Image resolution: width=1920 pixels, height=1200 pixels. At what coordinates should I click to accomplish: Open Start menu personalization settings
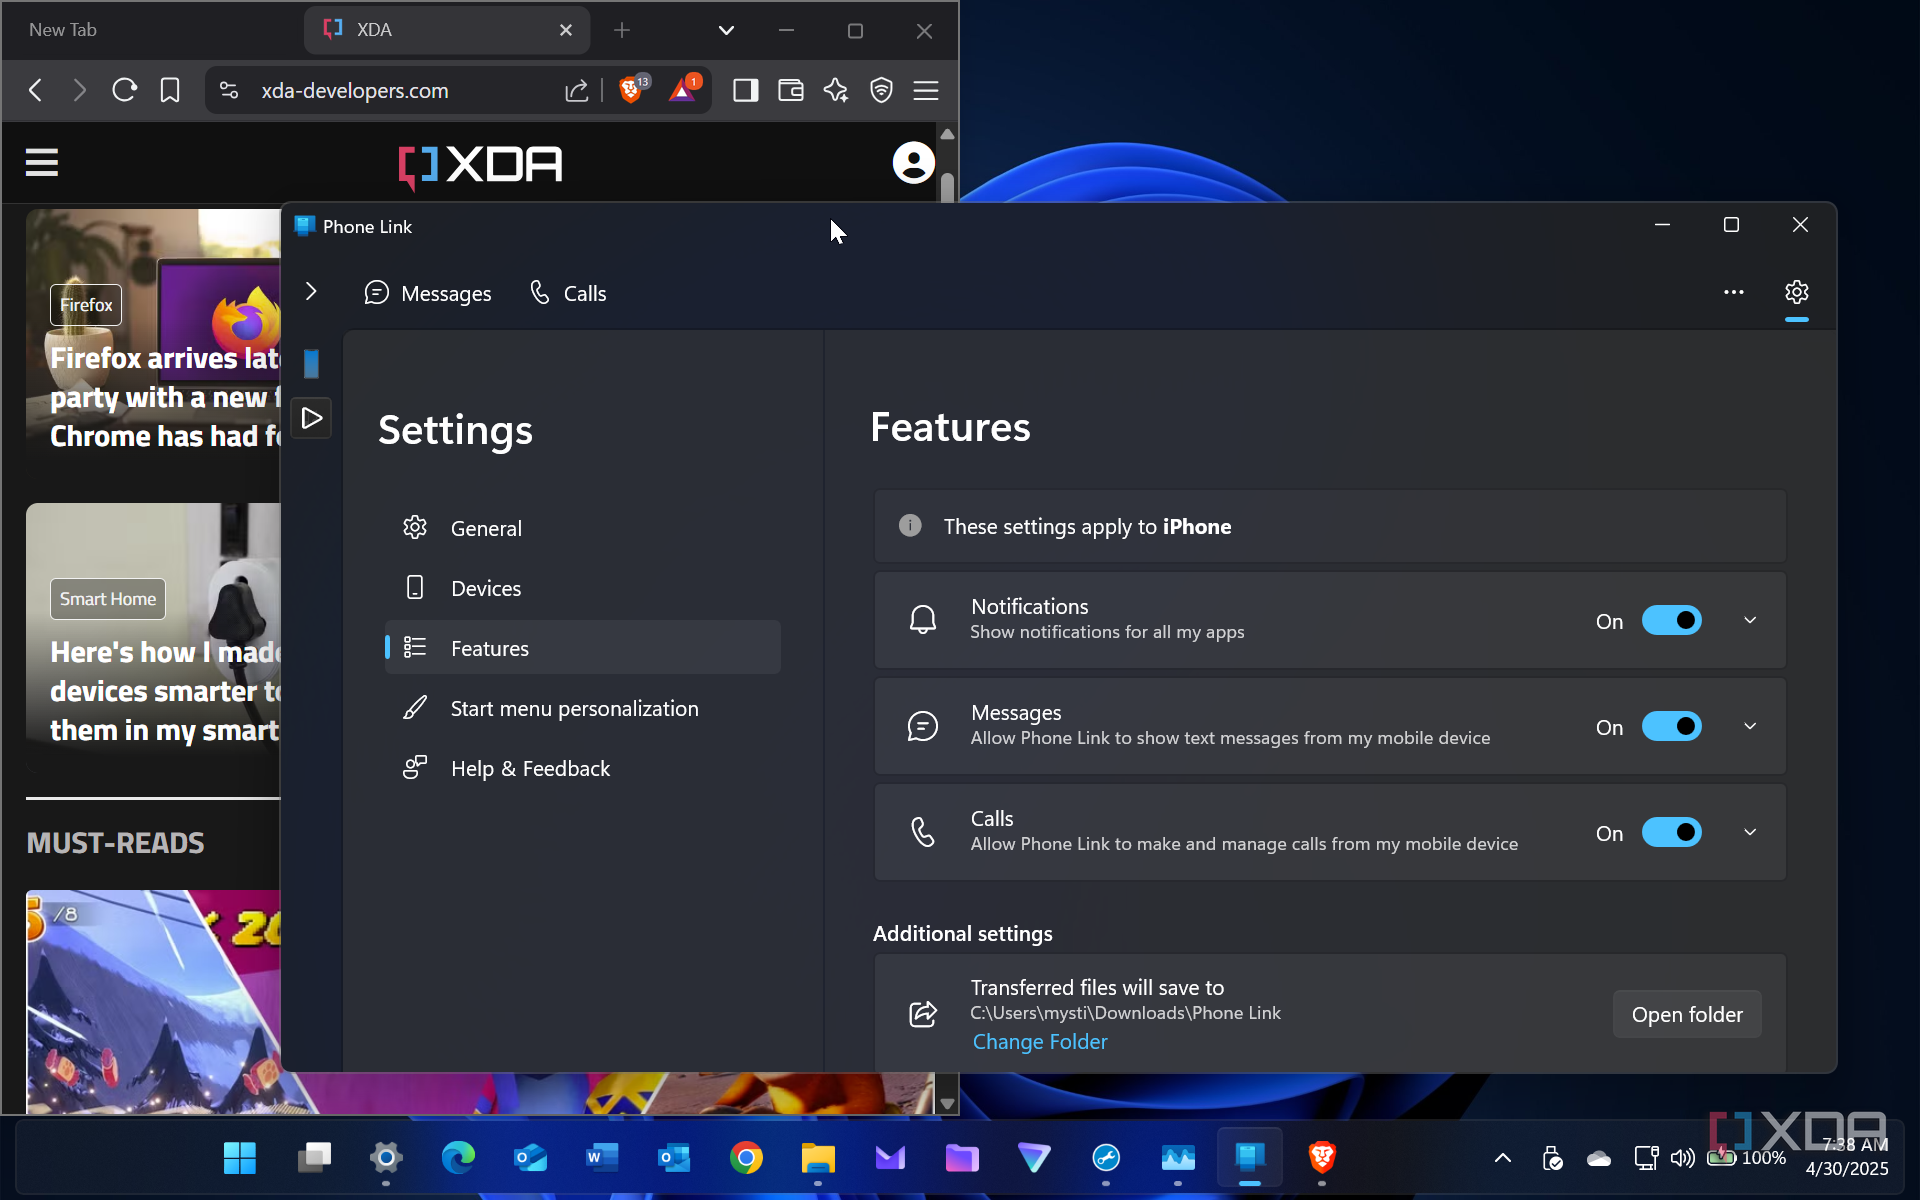(583, 708)
